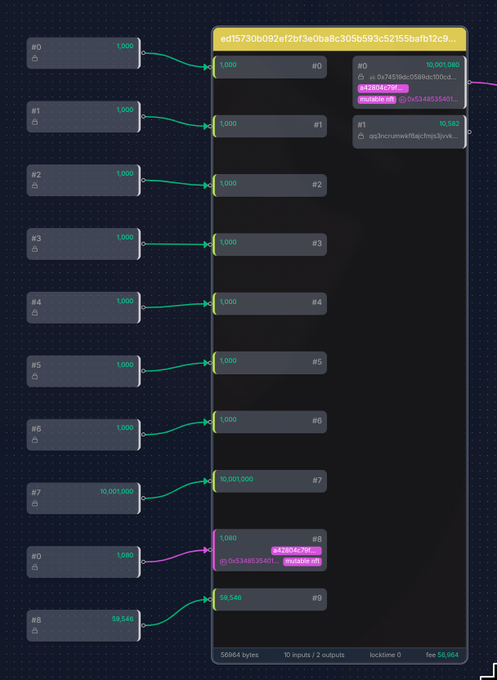Click lock icon in left node with 10,001,000
The image size is (497, 680).
click(35, 503)
